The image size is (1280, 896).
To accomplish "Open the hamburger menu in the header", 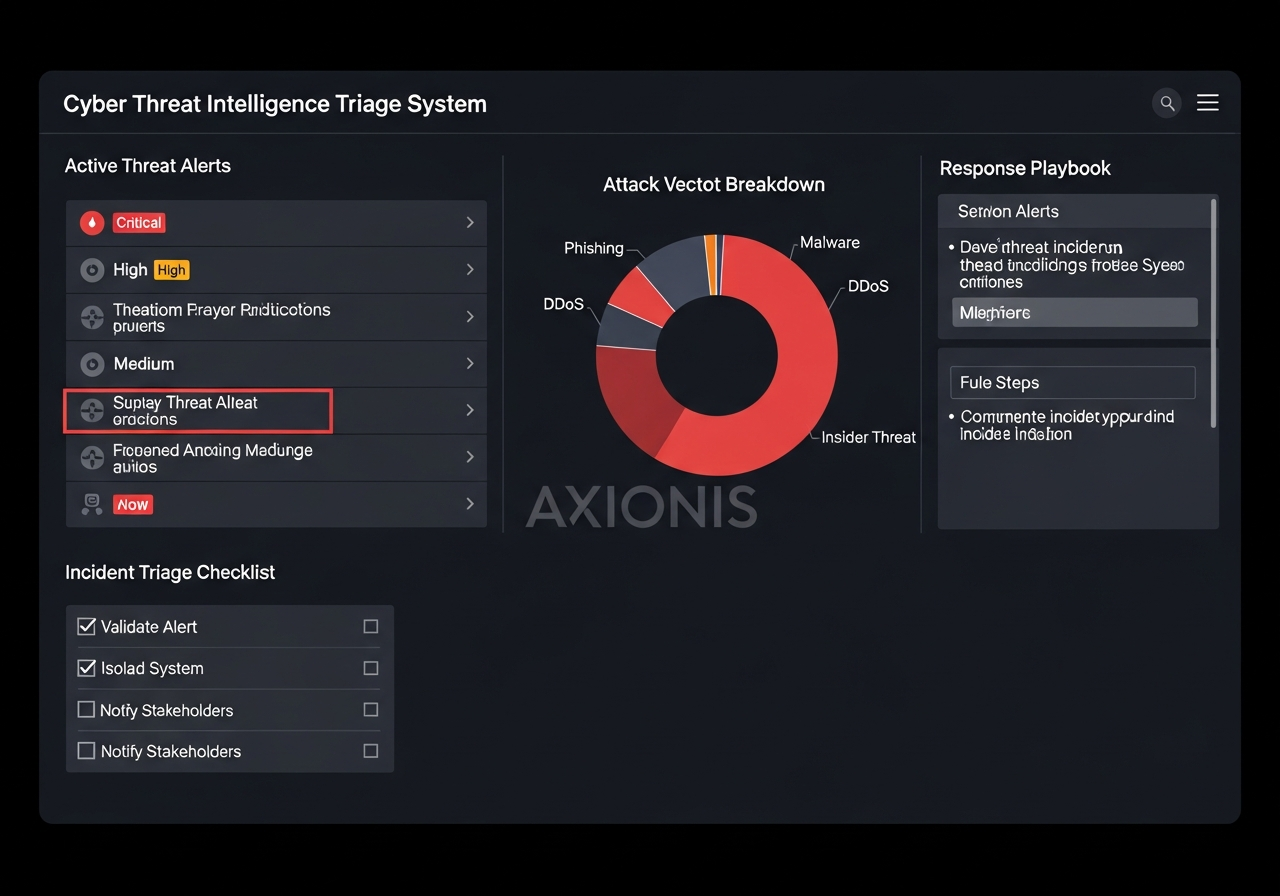I will (1207, 102).
